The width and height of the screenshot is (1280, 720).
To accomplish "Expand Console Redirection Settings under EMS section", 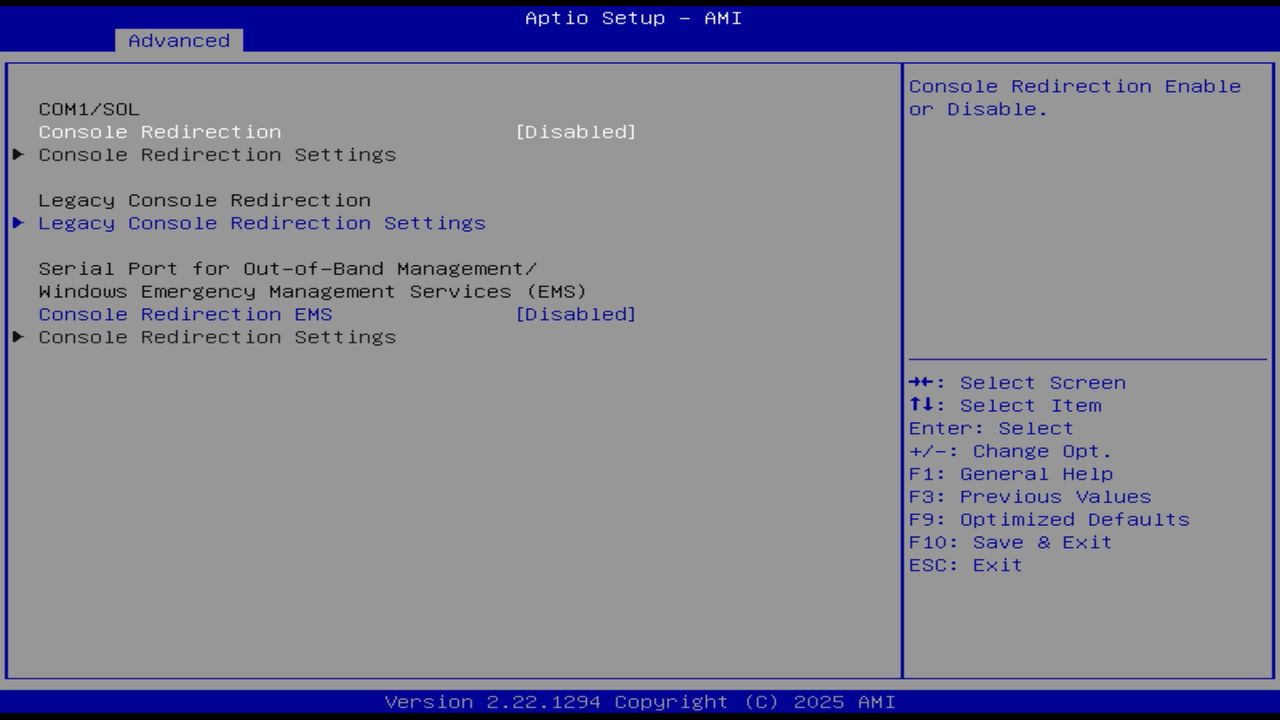I will 216,337.
